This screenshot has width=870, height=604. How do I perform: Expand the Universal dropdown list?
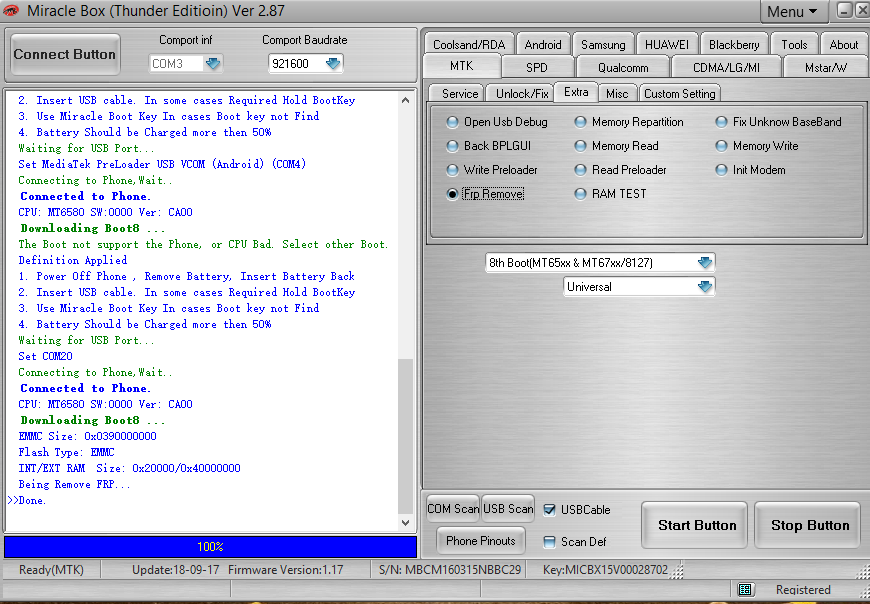[x=705, y=287]
